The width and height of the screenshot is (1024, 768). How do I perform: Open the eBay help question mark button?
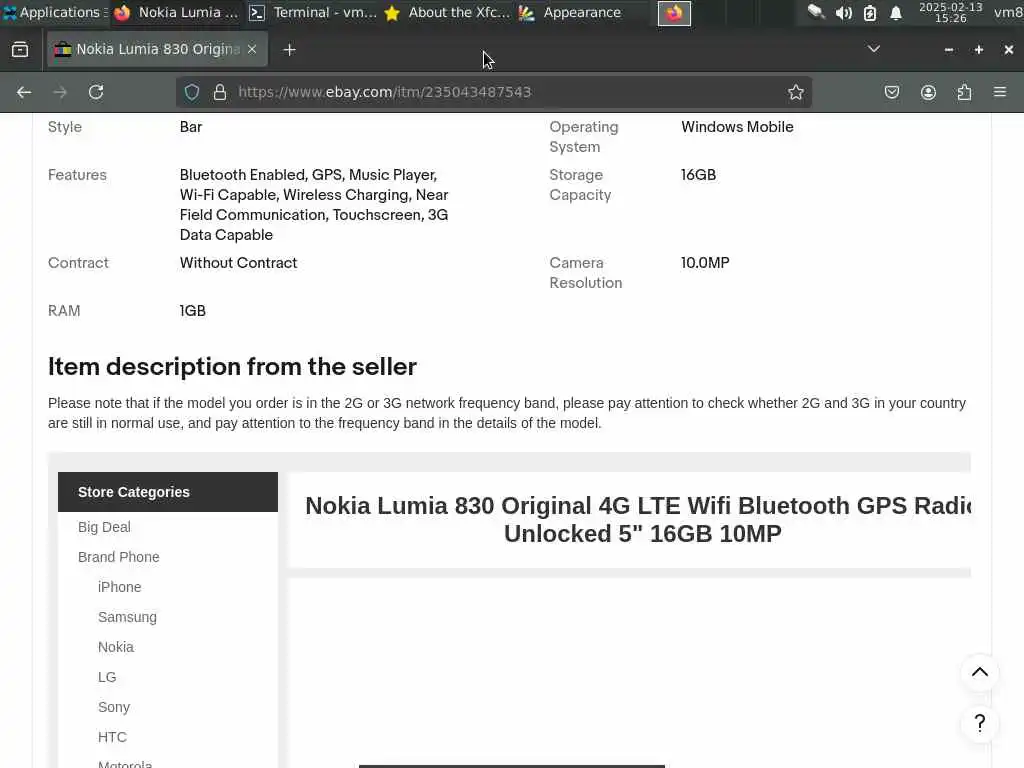pos(980,723)
